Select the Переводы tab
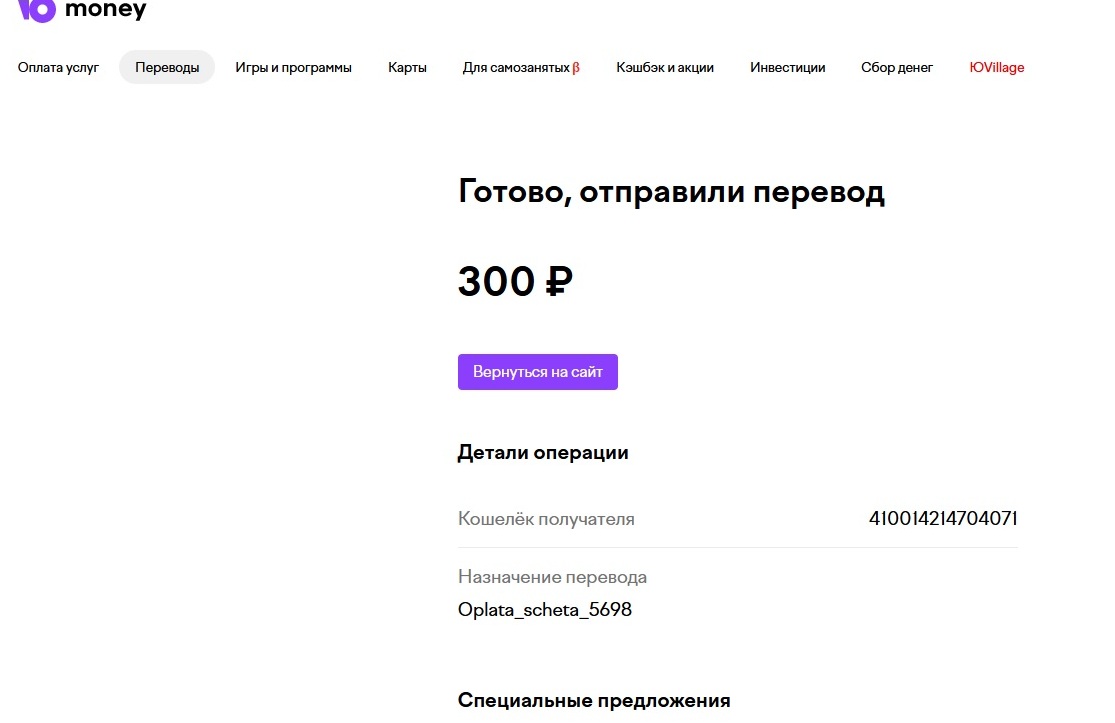The width and height of the screenshot is (1115, 723). click(x=167, y=68)
